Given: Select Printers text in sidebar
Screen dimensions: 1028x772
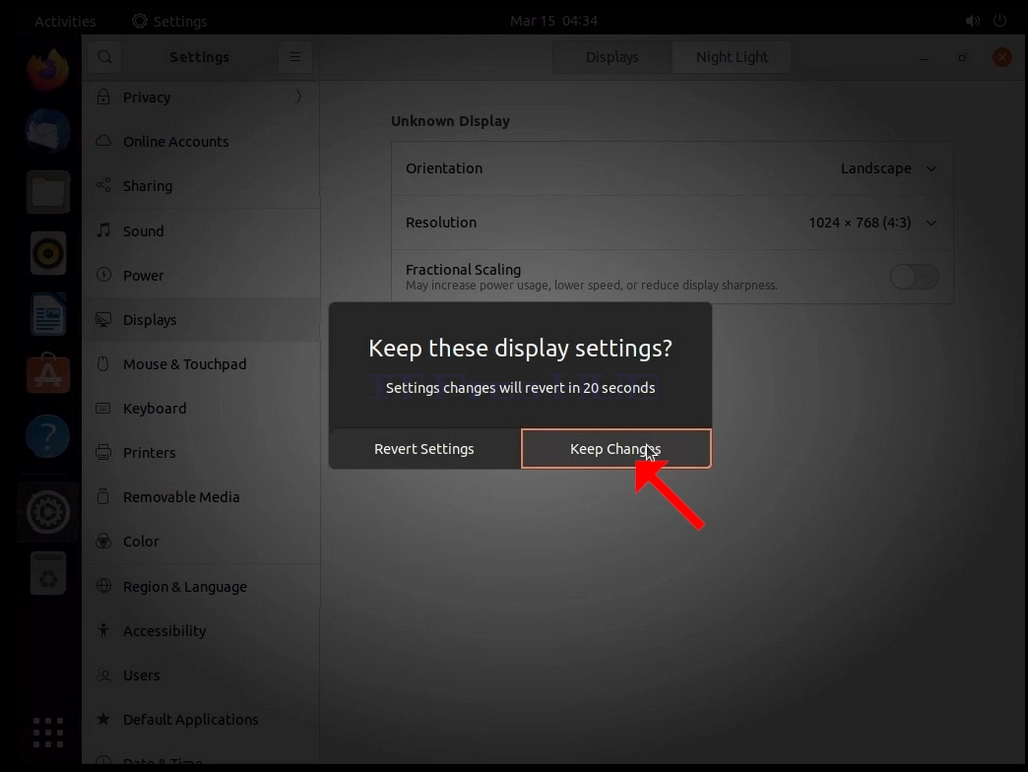Looking at the screenshot, I should [149, 452].
